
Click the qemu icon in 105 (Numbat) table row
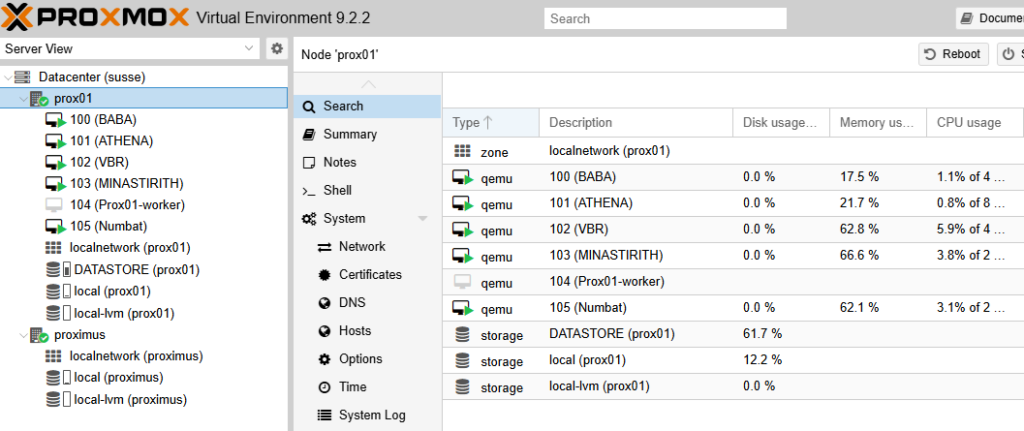click(463, 308)
